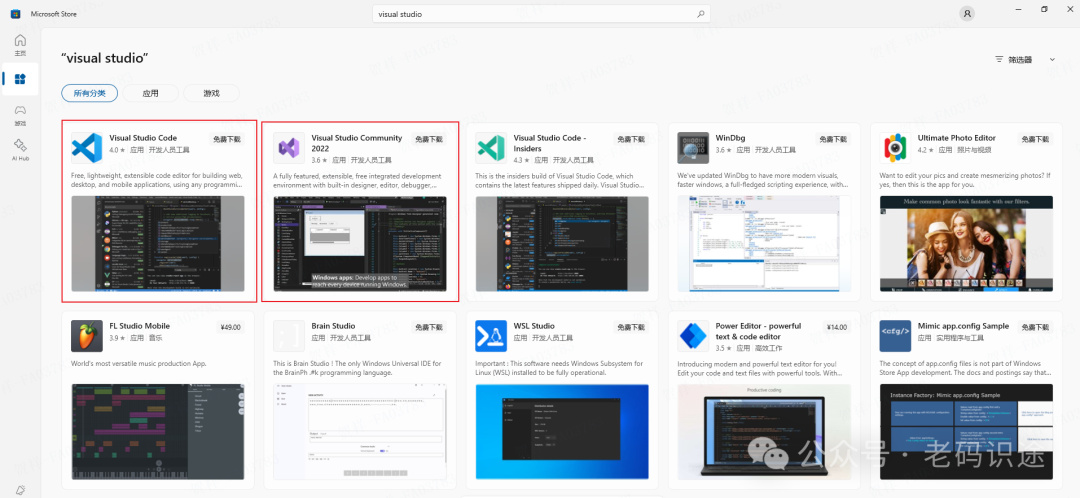Open the filter list icon beside 筛选器
This screenshot has width=1080, height=498.
coord(999,60)
